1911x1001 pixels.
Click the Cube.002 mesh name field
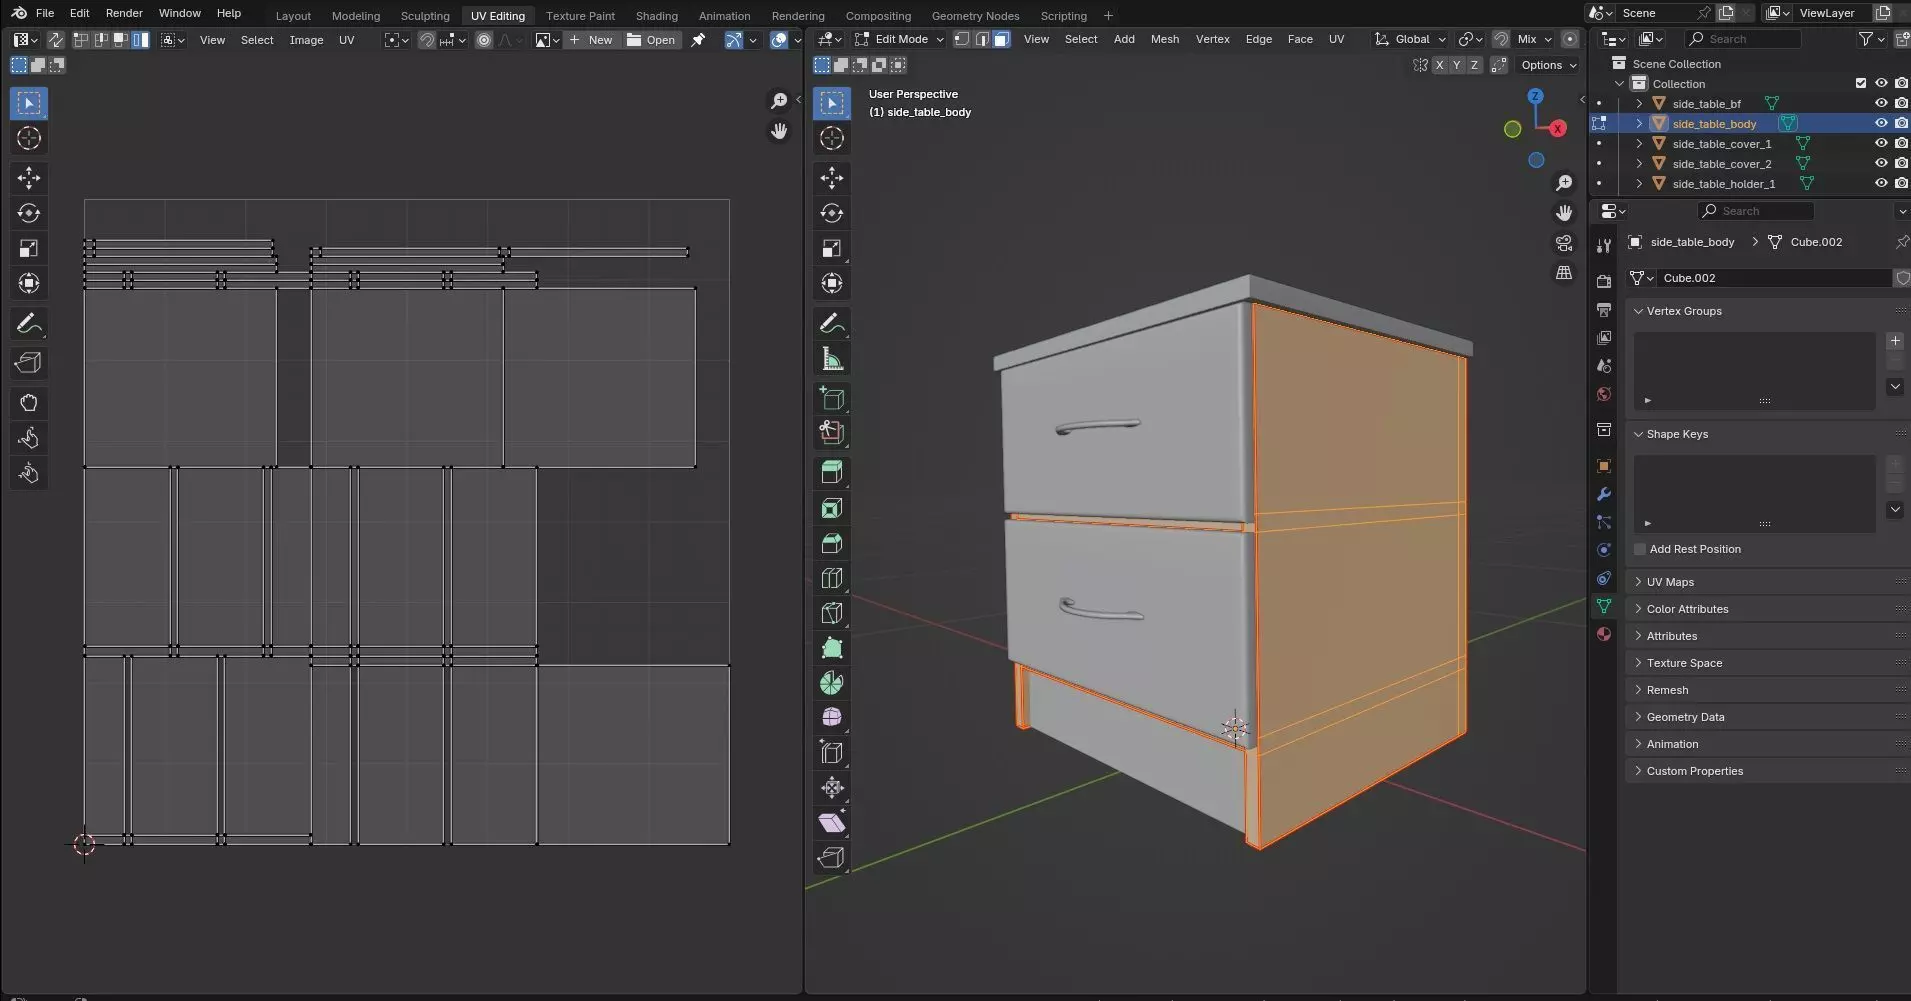click(x=1770, y=278)
